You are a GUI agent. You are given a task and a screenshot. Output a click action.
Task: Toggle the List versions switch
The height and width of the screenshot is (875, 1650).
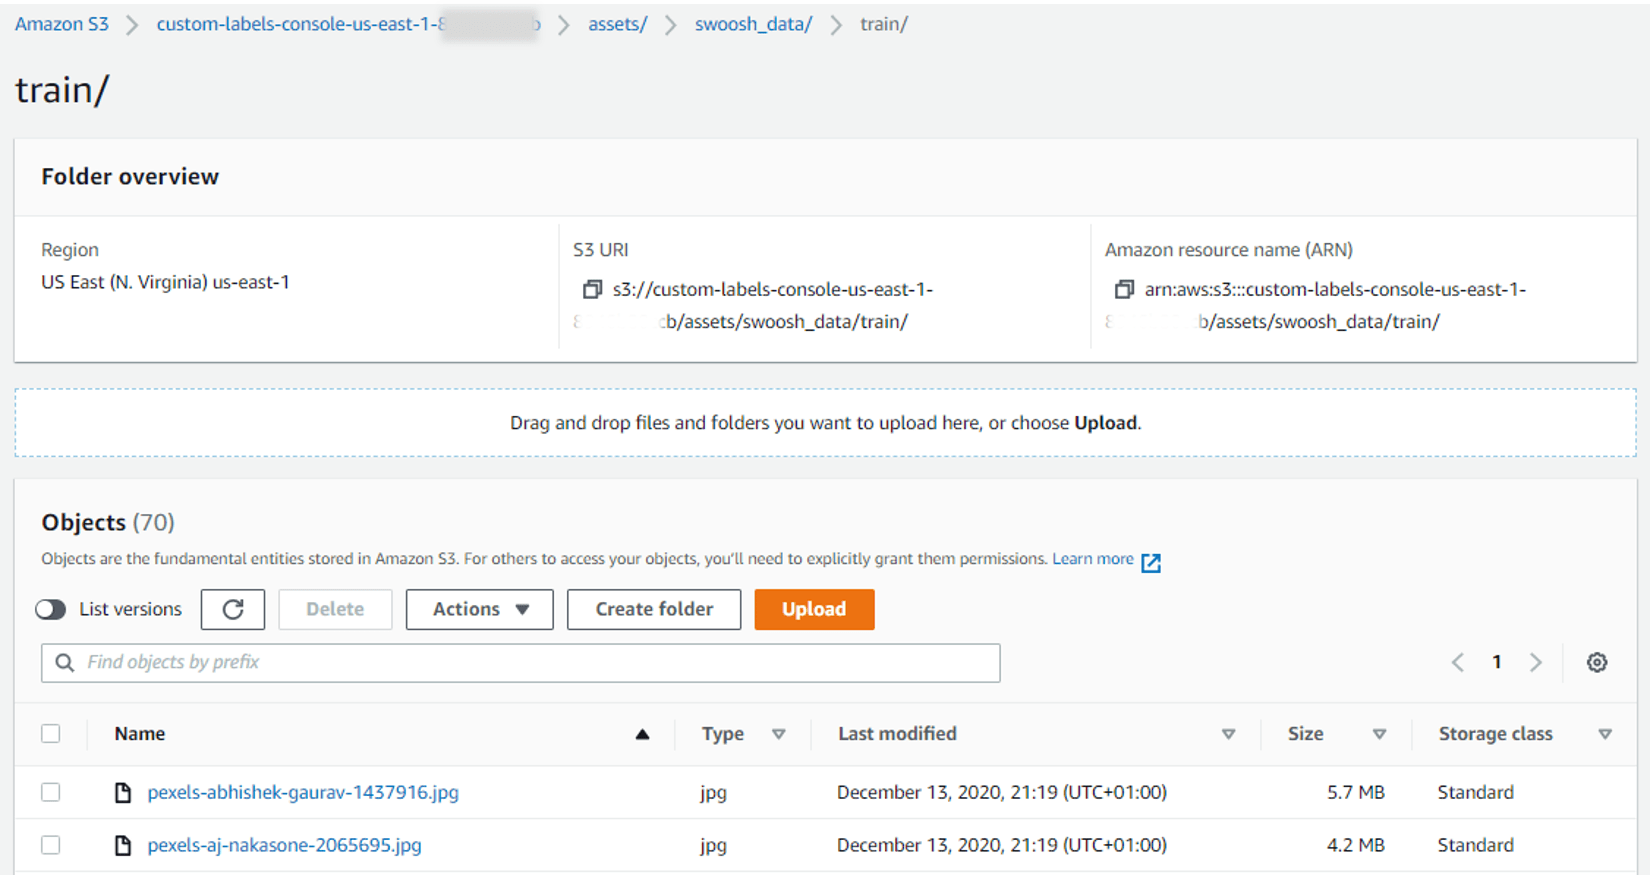(50, 609)
